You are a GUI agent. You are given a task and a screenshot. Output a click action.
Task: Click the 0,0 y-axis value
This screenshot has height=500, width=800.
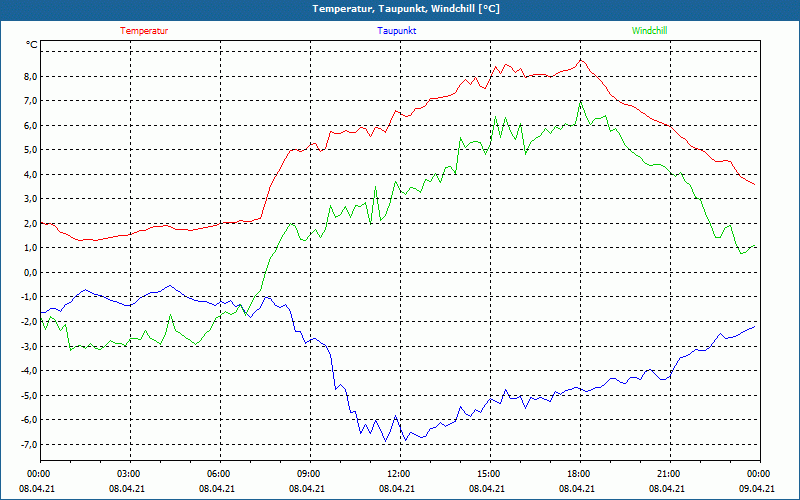click(x=31, y=272)
